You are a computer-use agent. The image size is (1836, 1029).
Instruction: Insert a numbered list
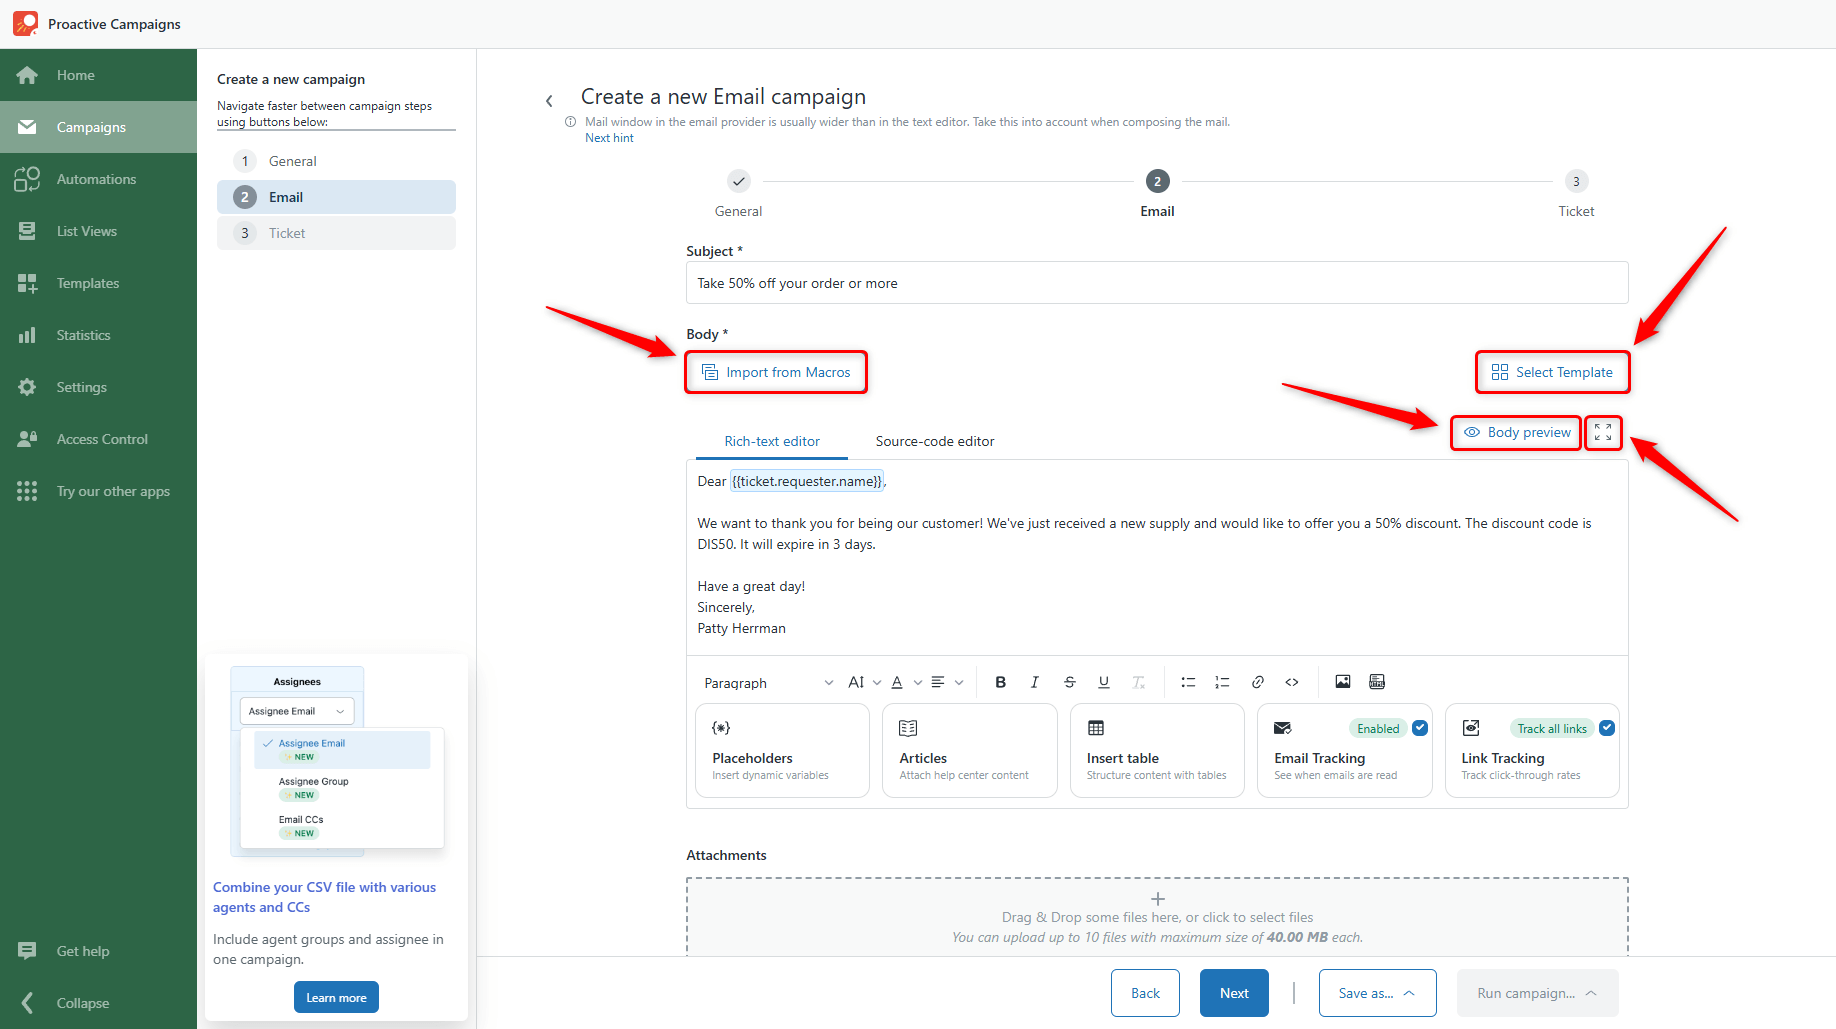(x=1222, y=682)
